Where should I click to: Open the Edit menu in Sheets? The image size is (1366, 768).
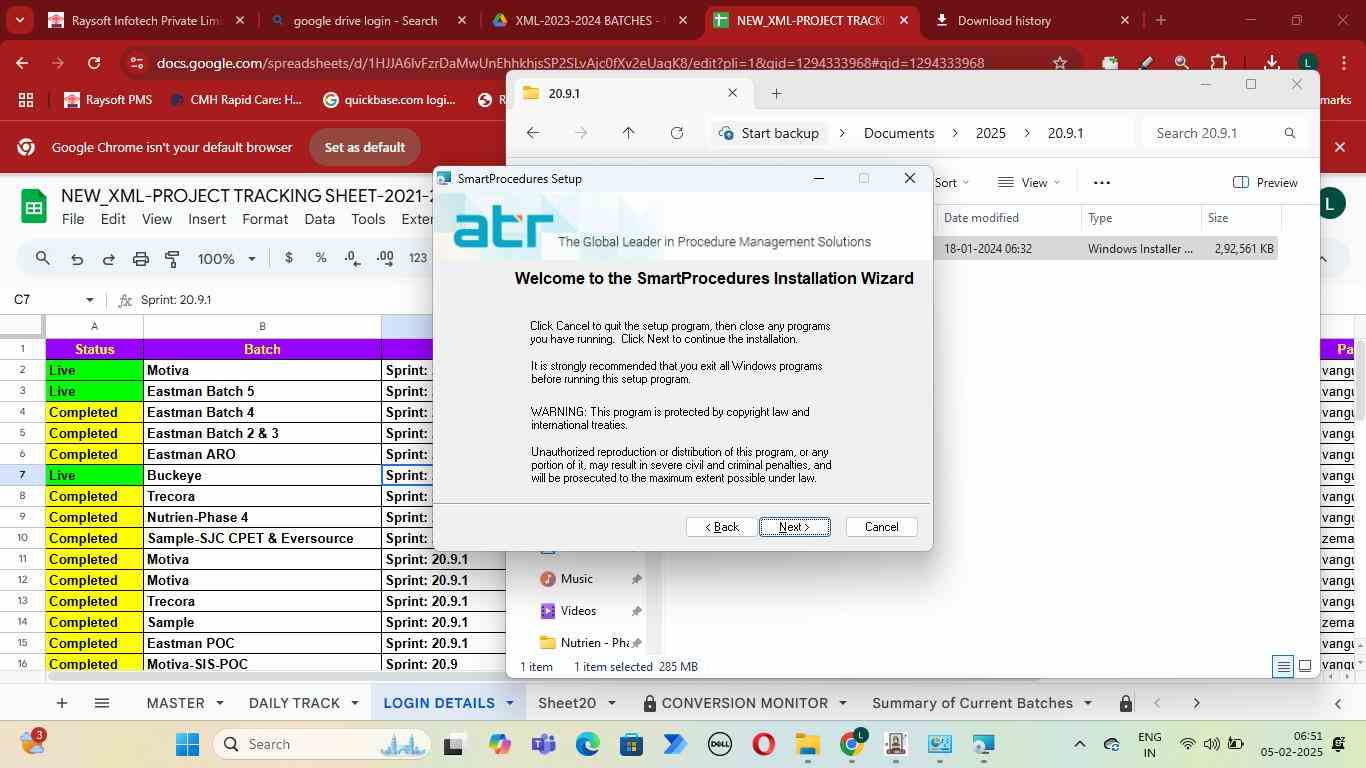coord(113,219)
